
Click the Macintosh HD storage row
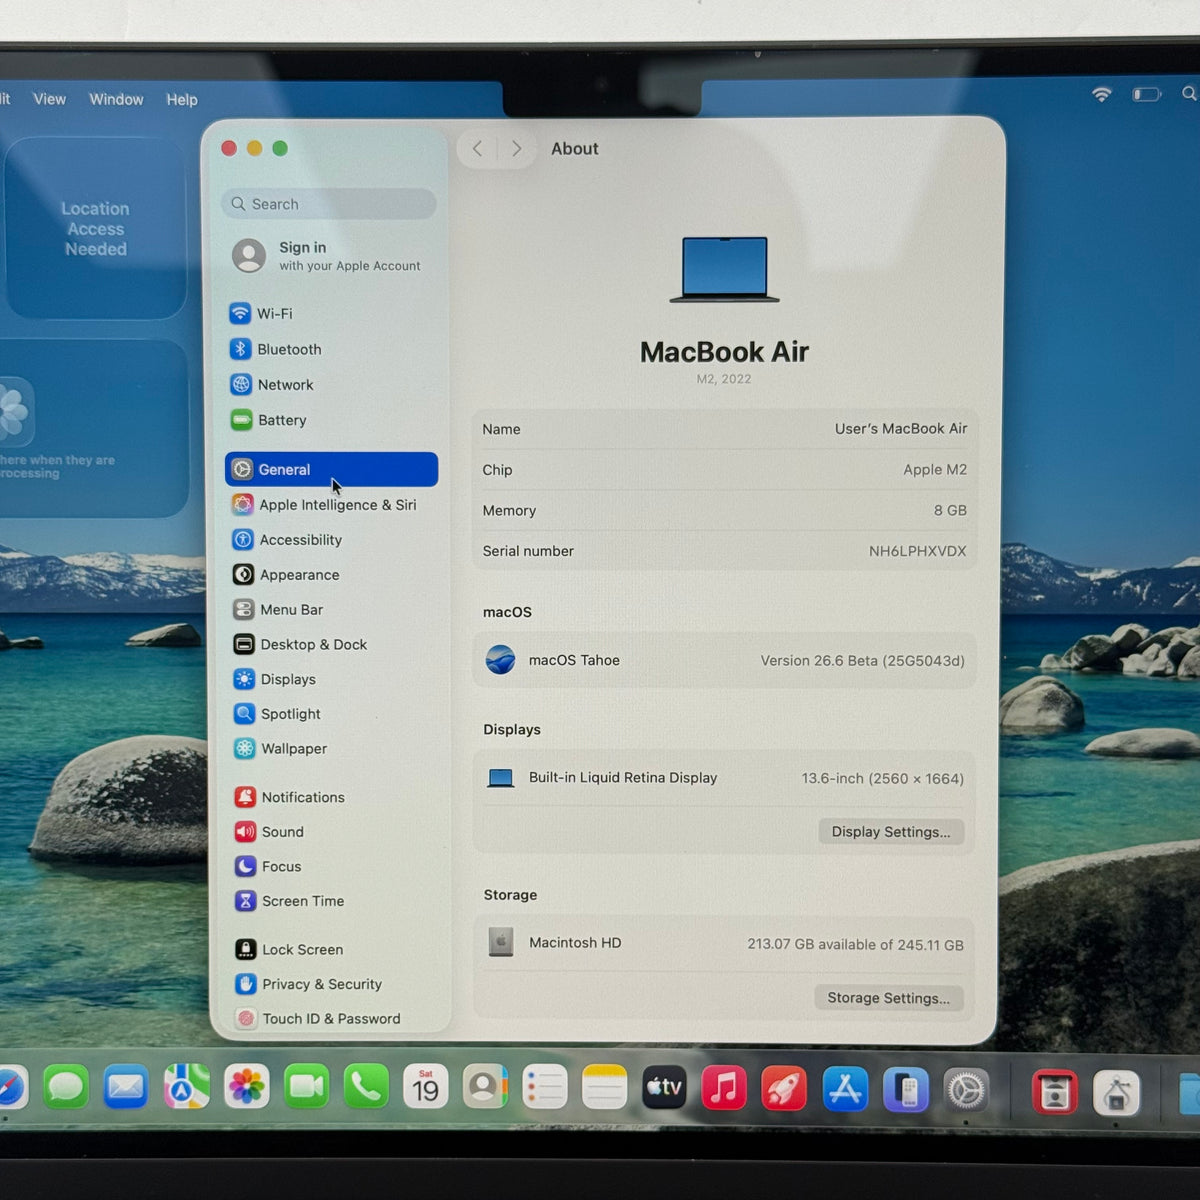click(725, 943)
